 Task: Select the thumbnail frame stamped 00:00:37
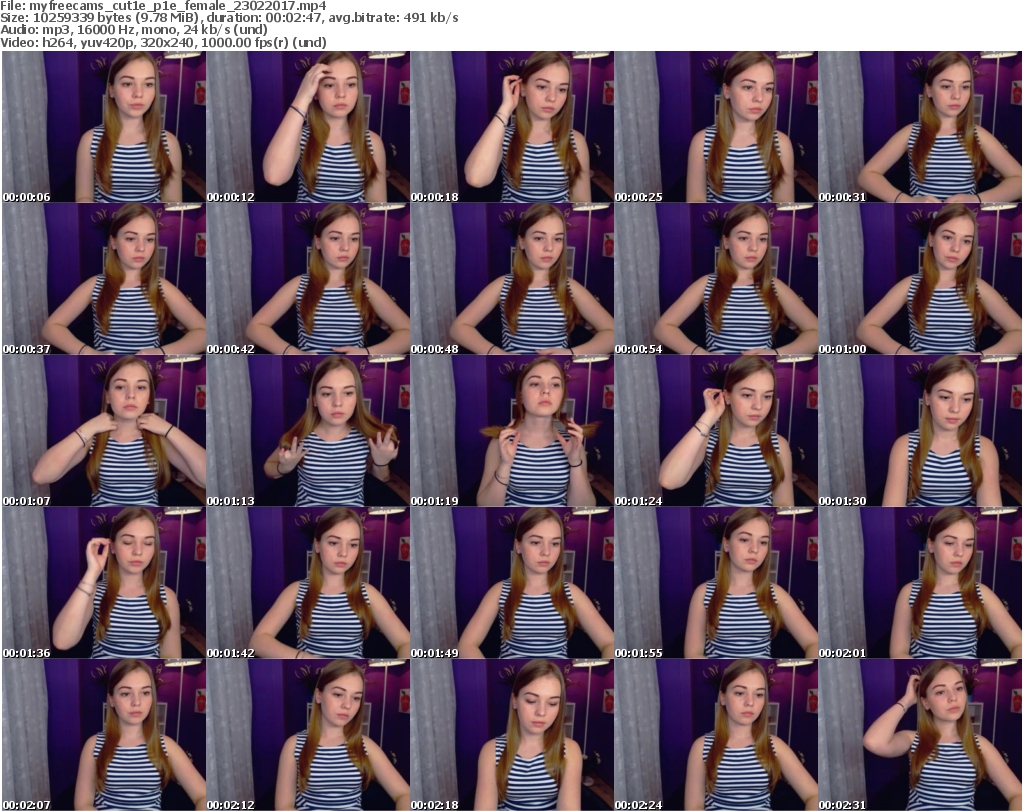pos(104,279)
